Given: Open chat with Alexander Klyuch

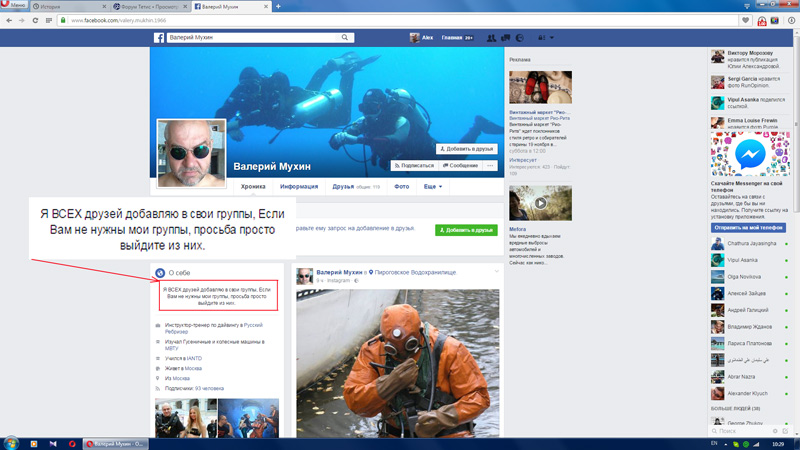Looking at the screenshot, I should point(750,394).
